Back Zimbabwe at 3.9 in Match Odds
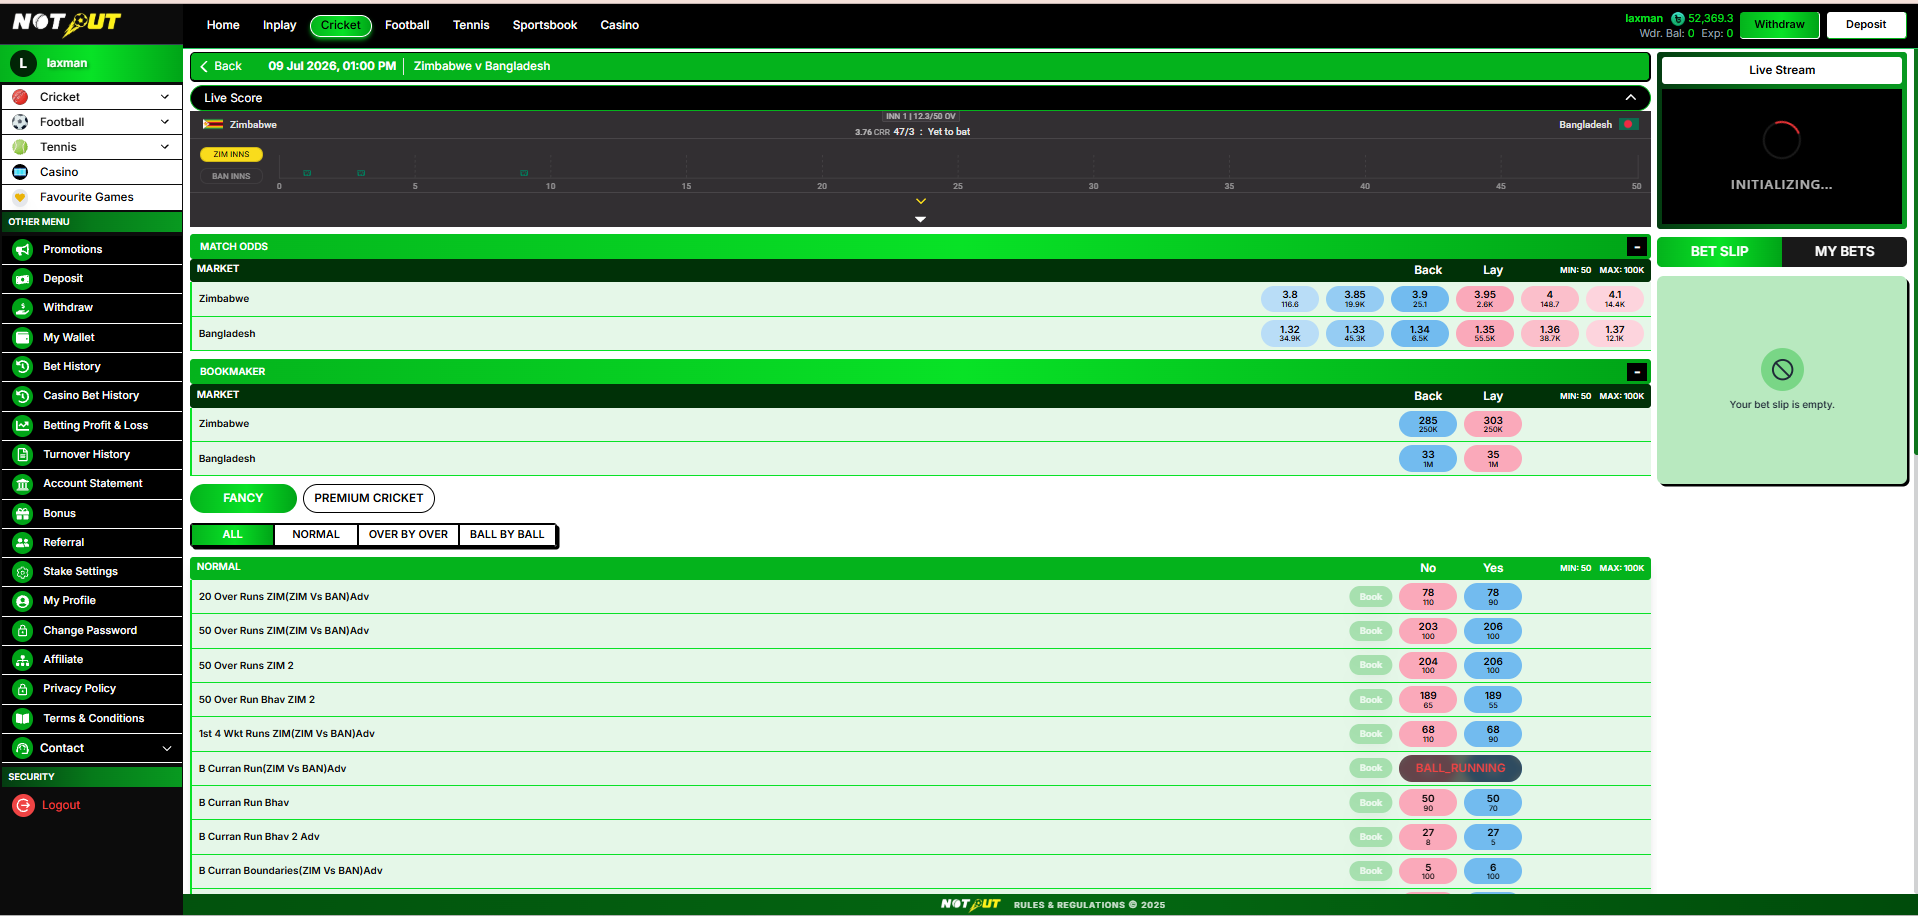 pos(1420,299)
